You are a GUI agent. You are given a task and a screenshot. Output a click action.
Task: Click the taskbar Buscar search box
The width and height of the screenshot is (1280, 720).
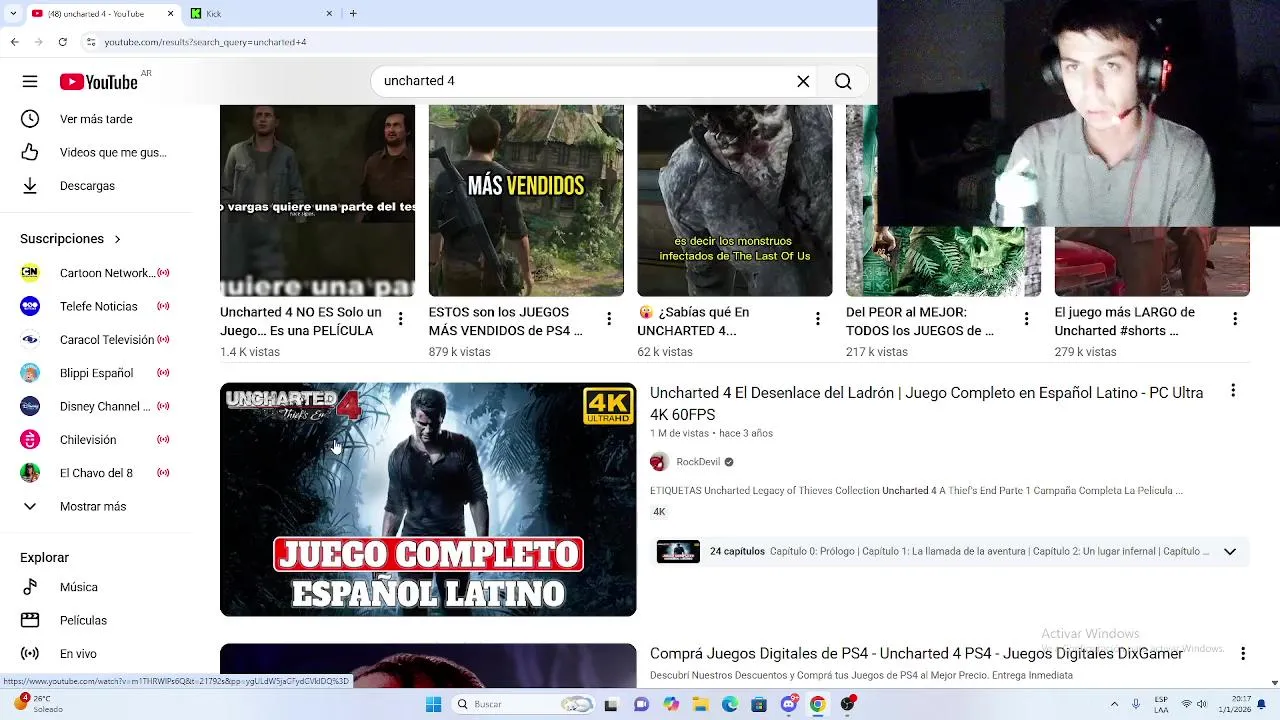(x=522, y=704)
